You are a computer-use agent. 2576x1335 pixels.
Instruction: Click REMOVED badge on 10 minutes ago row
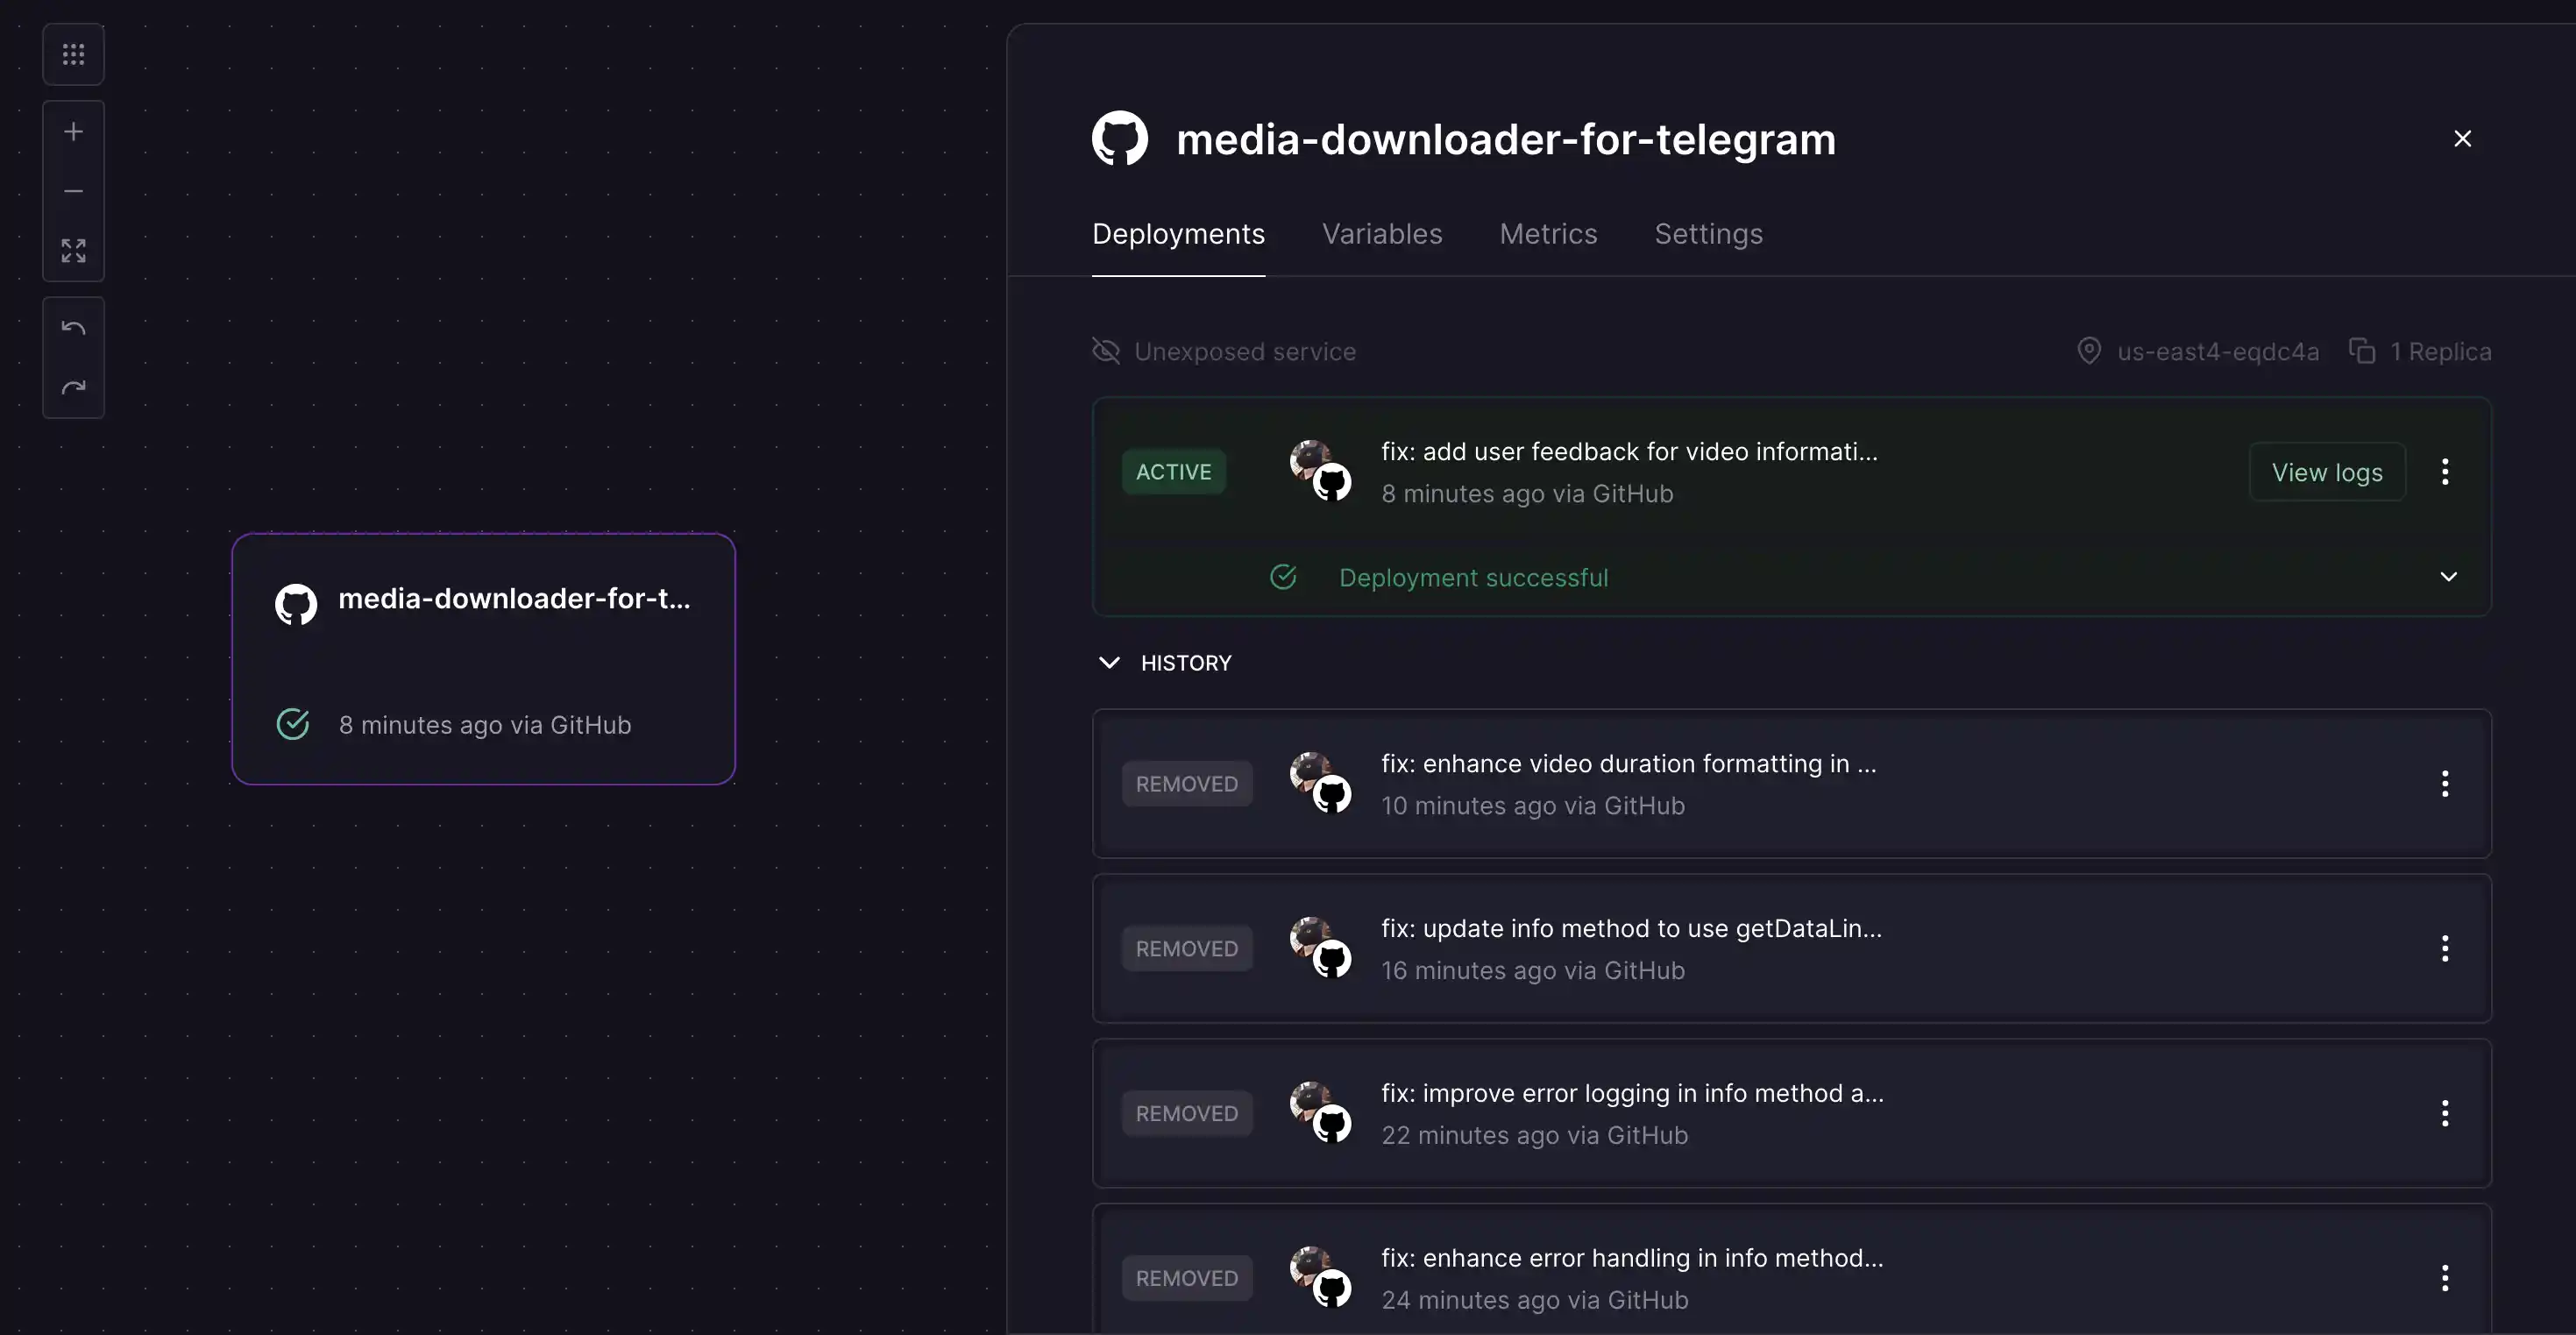pyautogui.click(x=1186, y=783)
